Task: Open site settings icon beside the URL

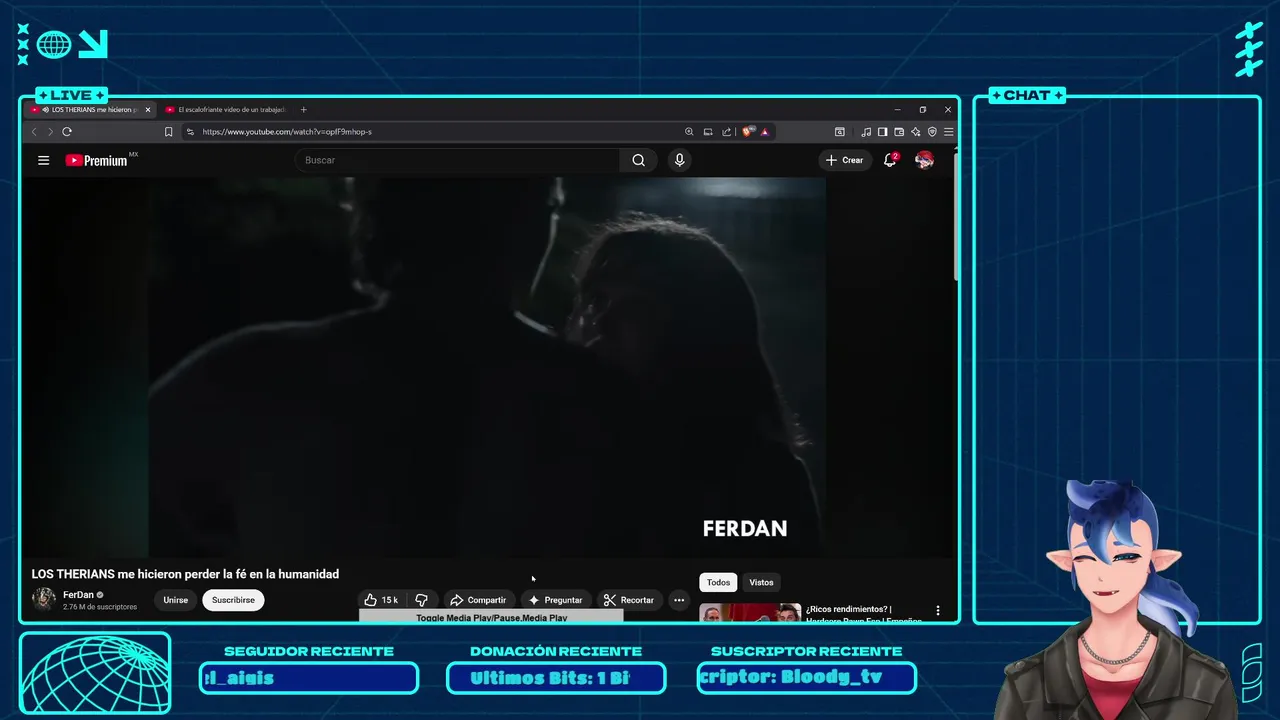Action: point(190,132)
